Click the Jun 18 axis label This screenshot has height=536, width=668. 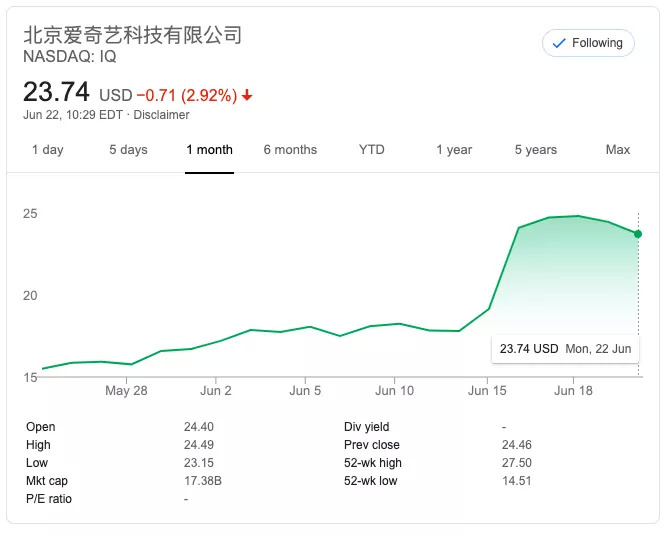(573, 391)
